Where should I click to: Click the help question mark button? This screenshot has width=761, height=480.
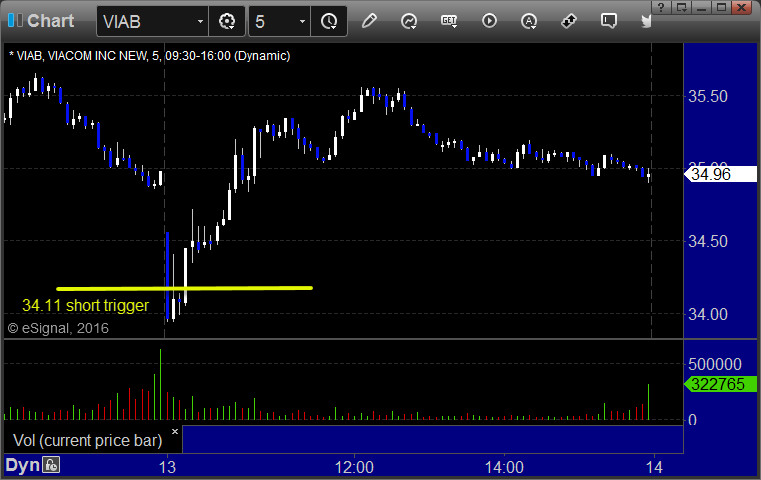(662, 7)
